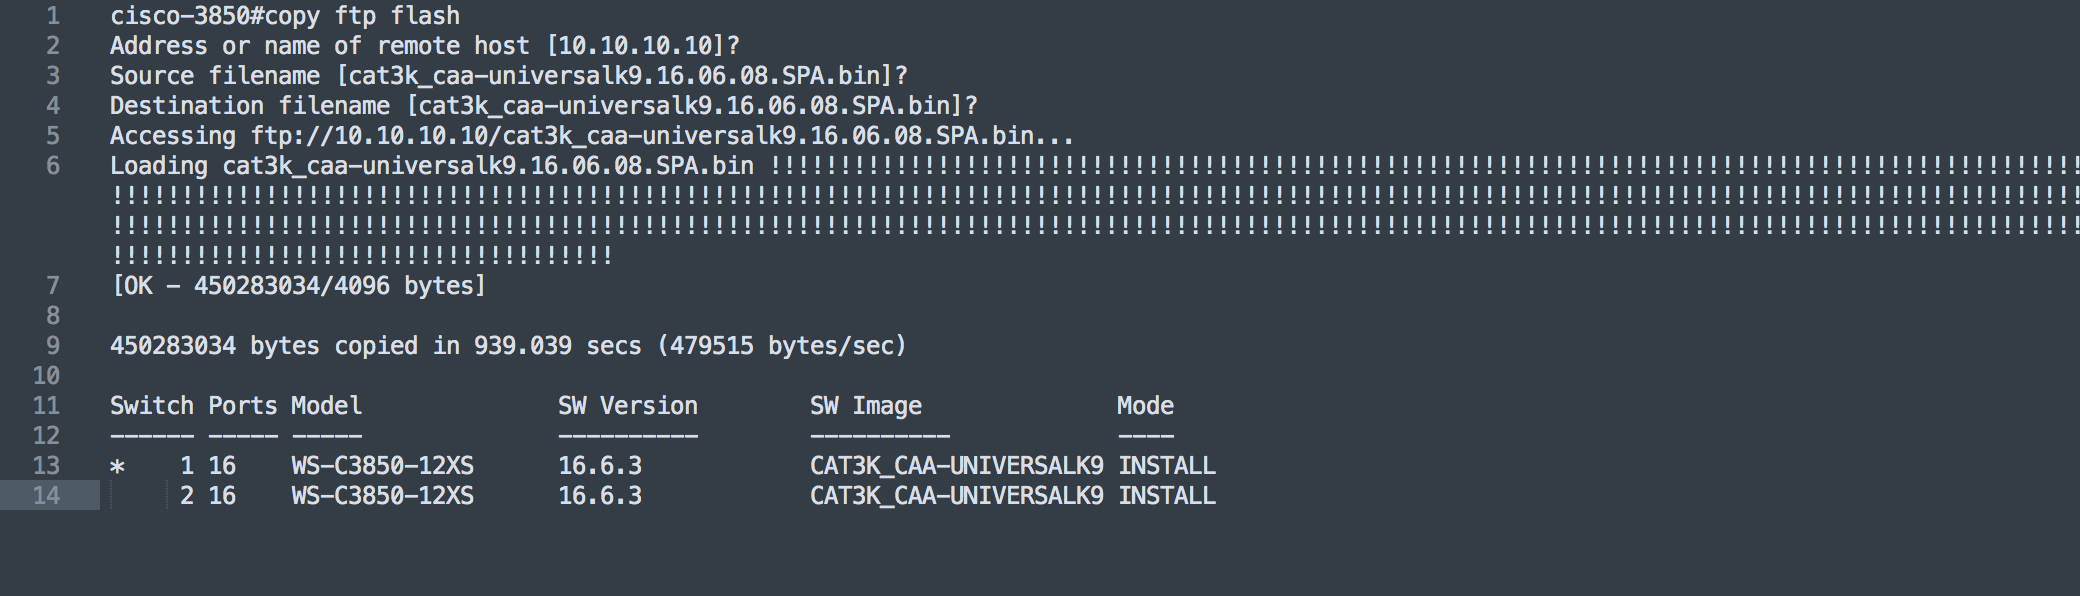Click the ftp://10.10.10.10 URL text
The width and height of the screenshot is (2080, 596).
(370, 136)
